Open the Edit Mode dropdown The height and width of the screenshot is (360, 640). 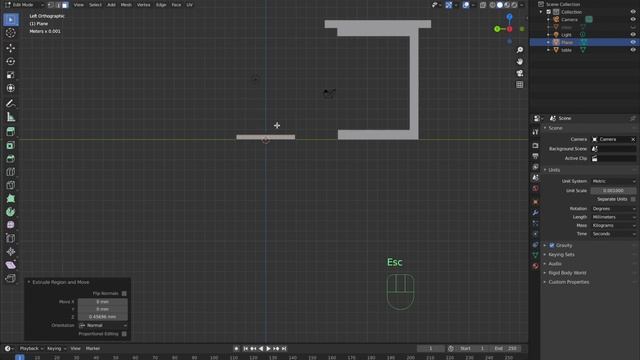(x=24, y=5)
